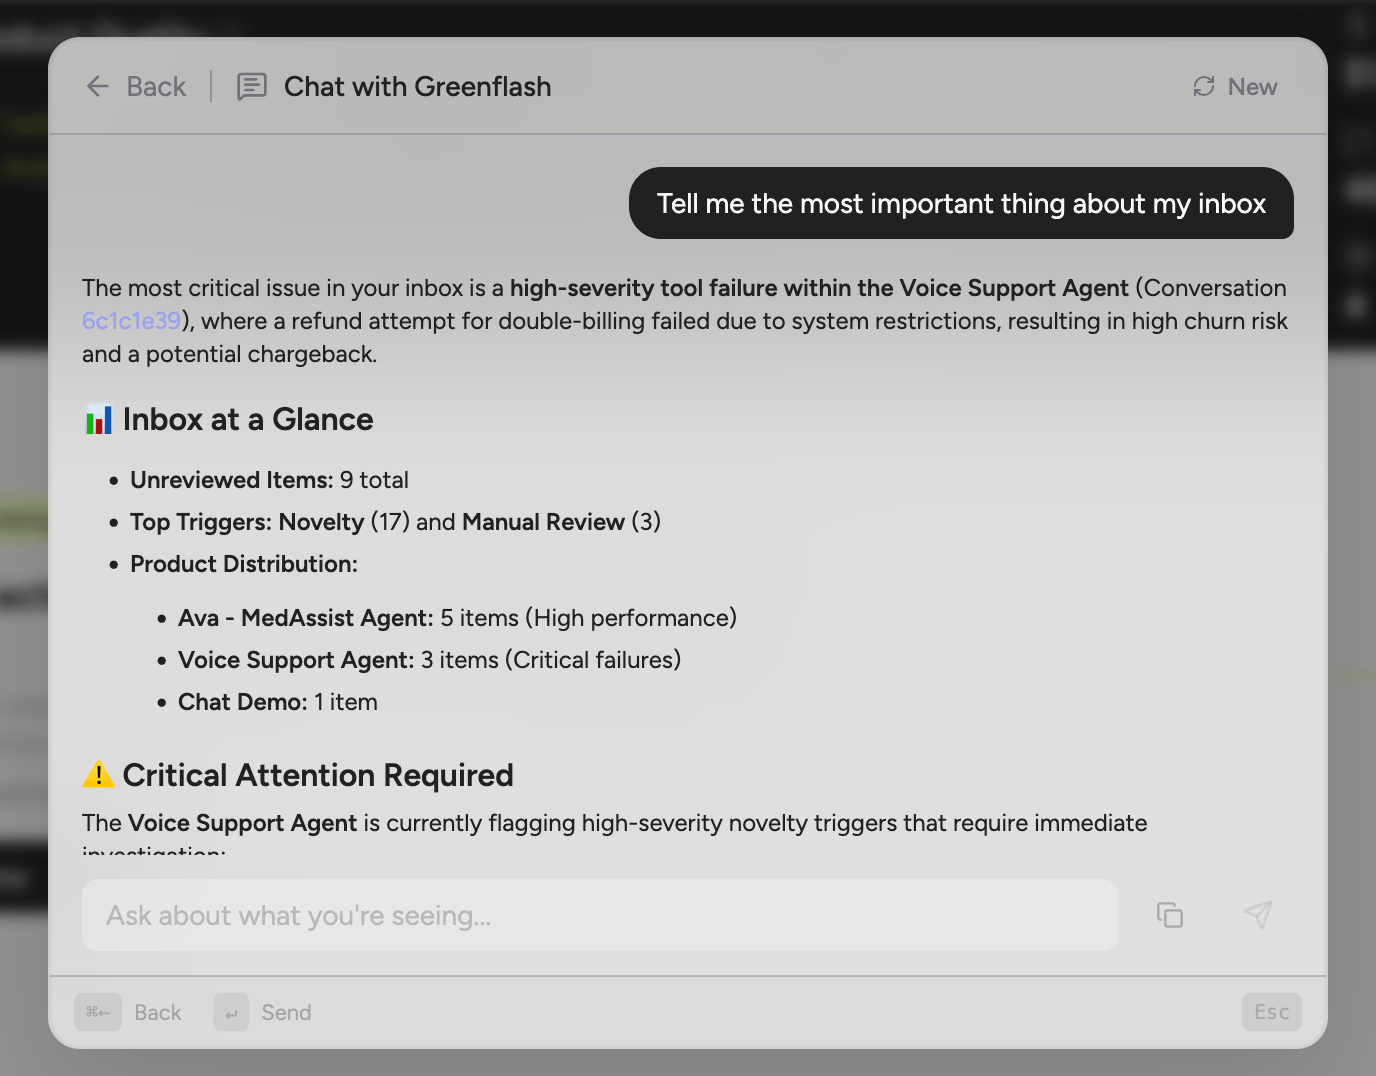Click the user message bubble about inbox
Screen dimensions: 1376x1076
(961, 203)
